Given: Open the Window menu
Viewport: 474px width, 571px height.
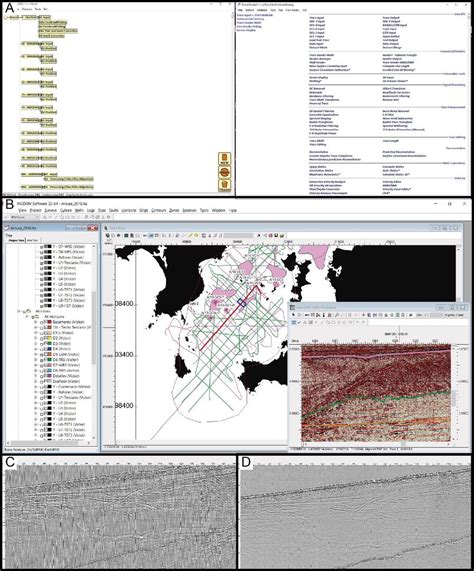Looking at the screenshot, I should point(218,210).
